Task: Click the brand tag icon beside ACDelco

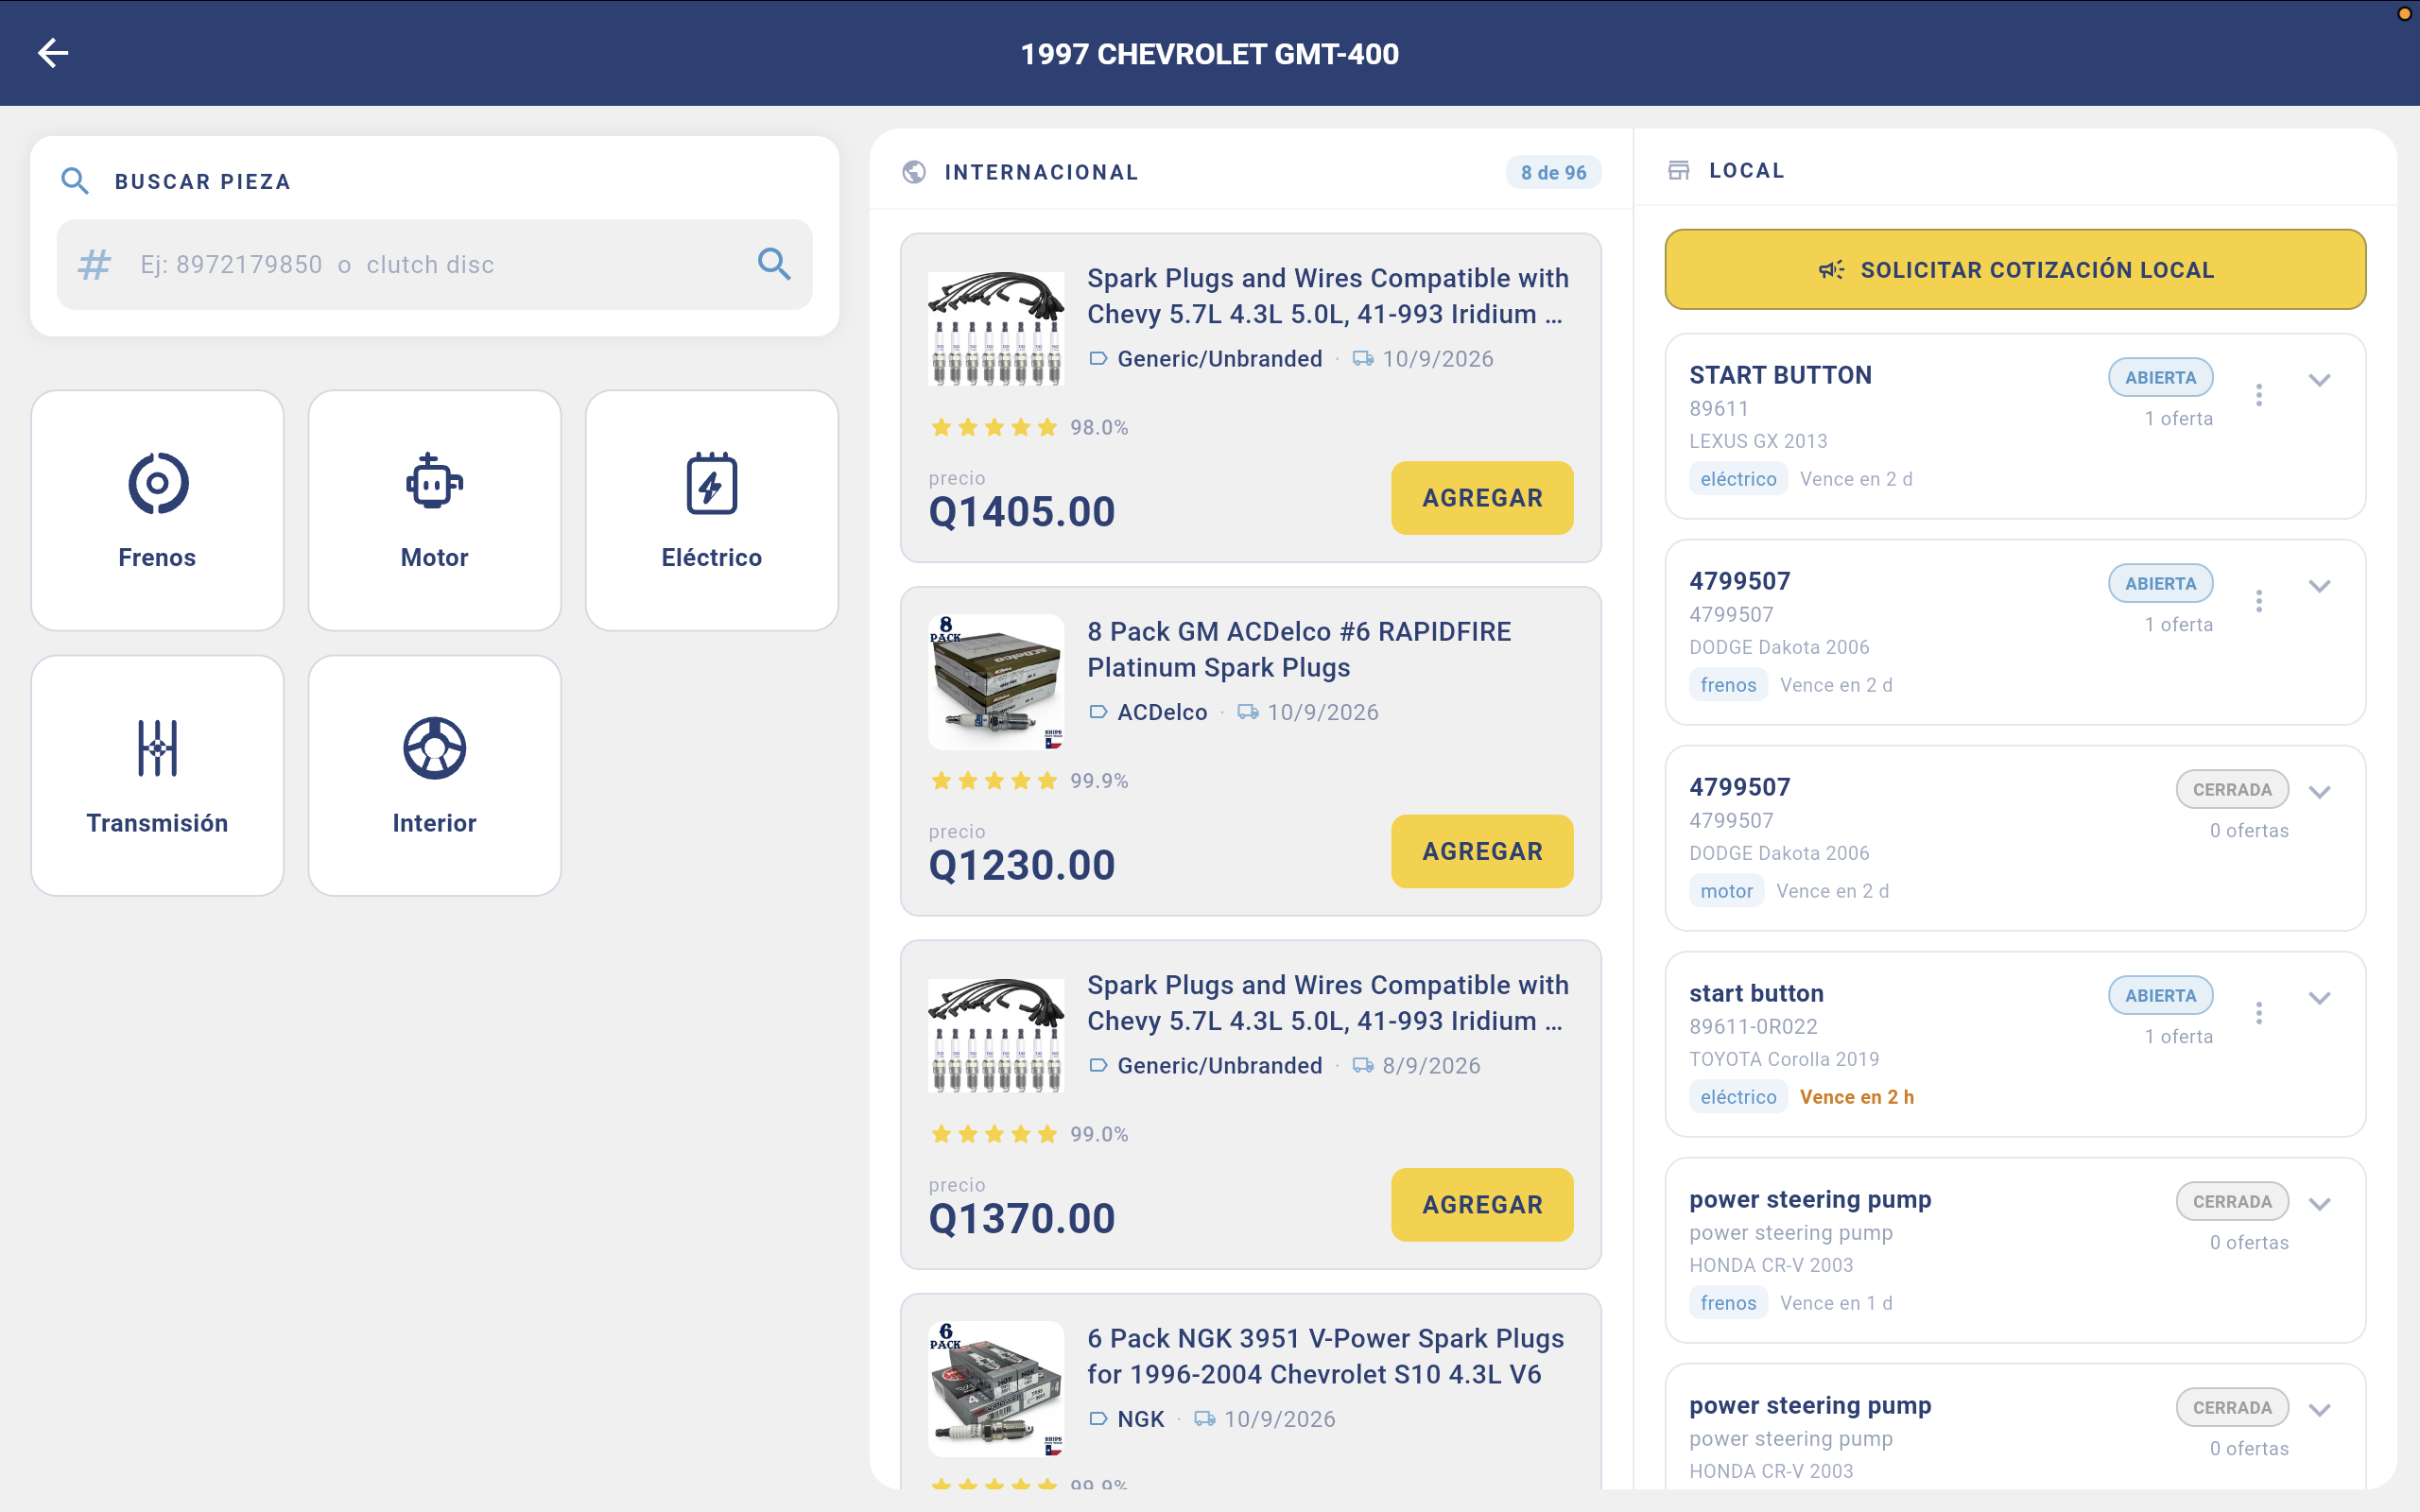Action: click(1098, 712)
